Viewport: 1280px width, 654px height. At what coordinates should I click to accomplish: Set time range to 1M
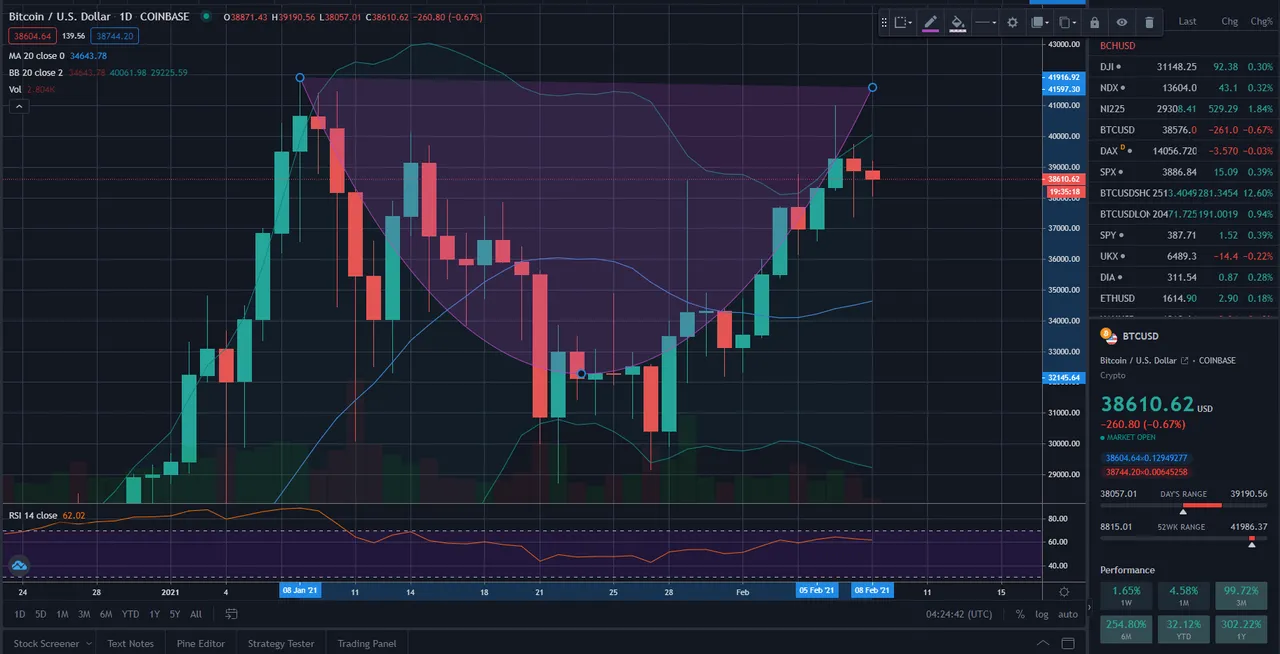coord(62,614)
